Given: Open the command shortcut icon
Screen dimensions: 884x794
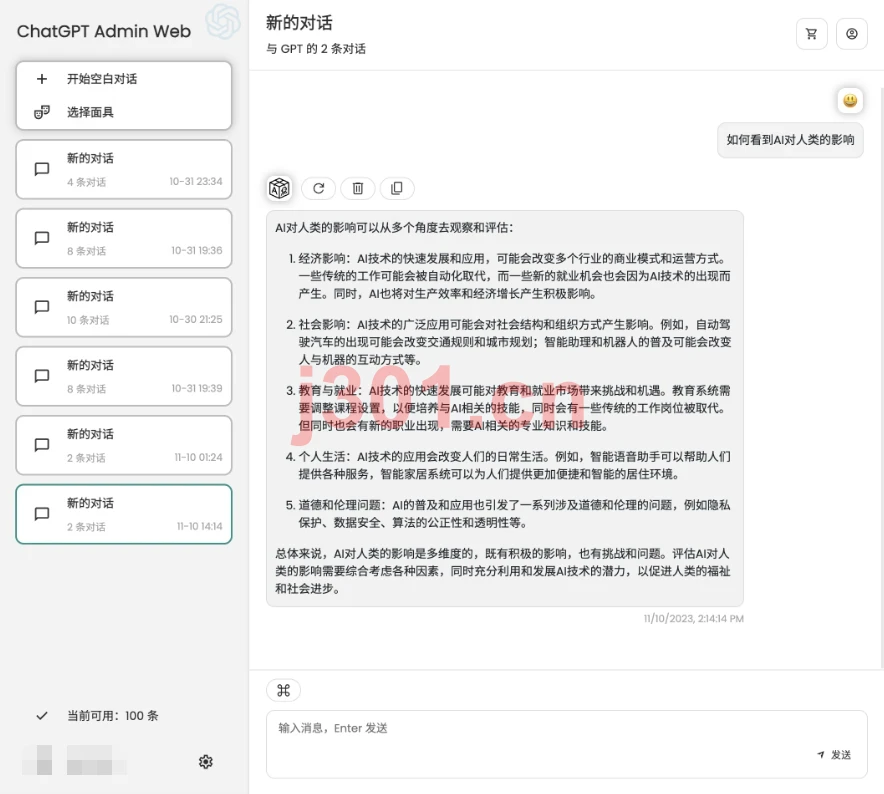Looking at the screenshot, I should point(284,690).
